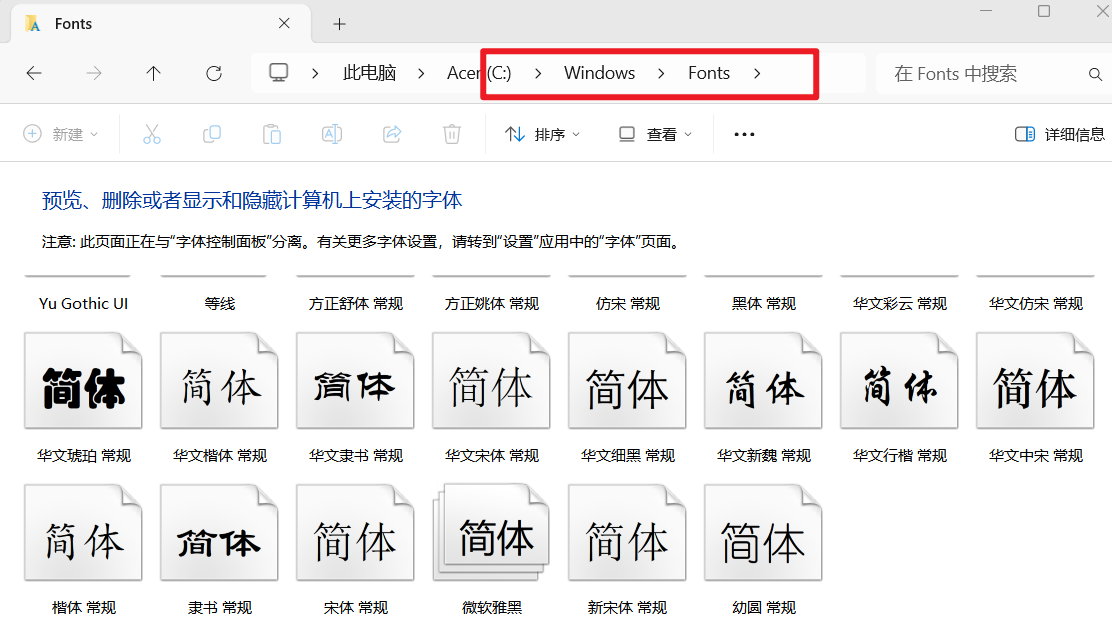Select the 华文宋体 常规 font thumbnail
Screen dimensions: 1112x625
(491, 381)
